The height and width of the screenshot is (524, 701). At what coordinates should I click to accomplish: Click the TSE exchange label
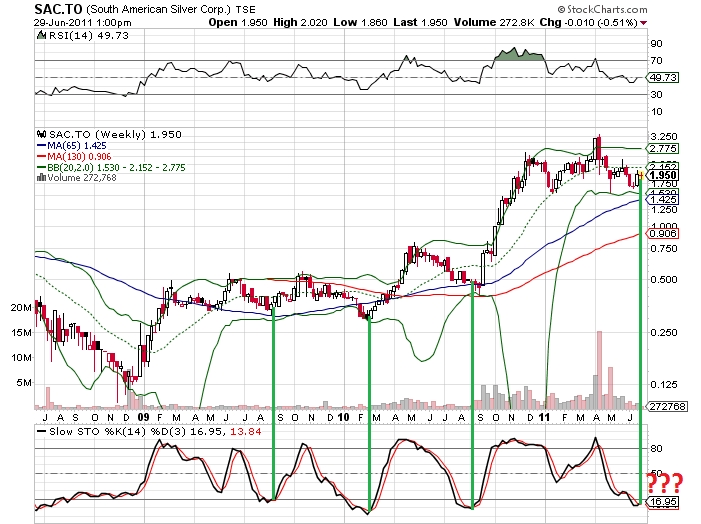click(245, 9)
